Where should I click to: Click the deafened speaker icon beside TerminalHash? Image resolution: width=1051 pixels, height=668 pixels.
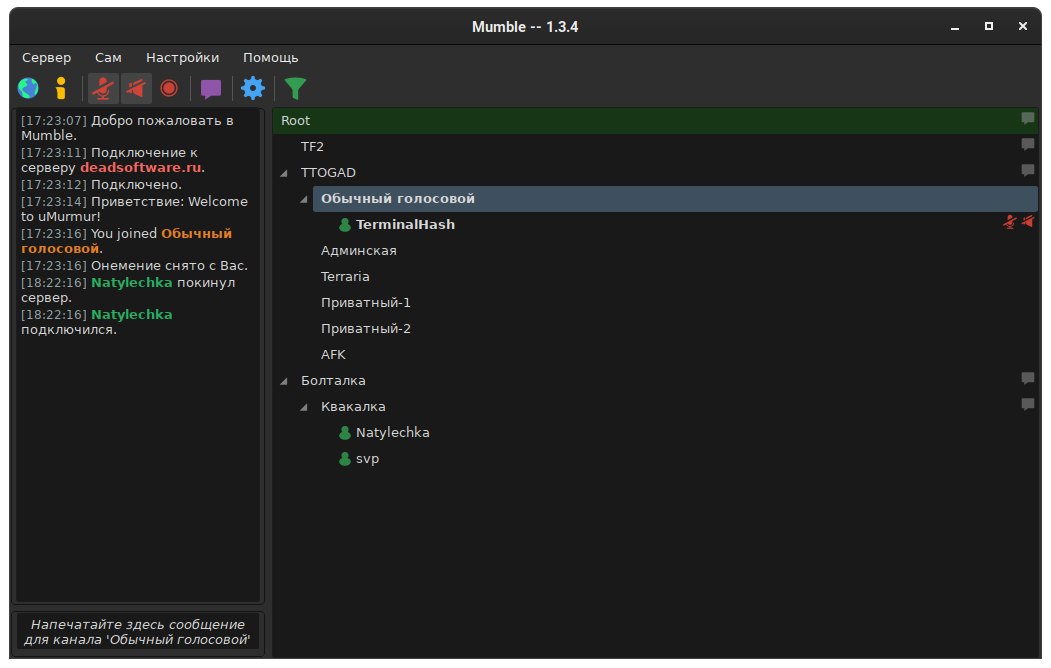[1028, 222]
